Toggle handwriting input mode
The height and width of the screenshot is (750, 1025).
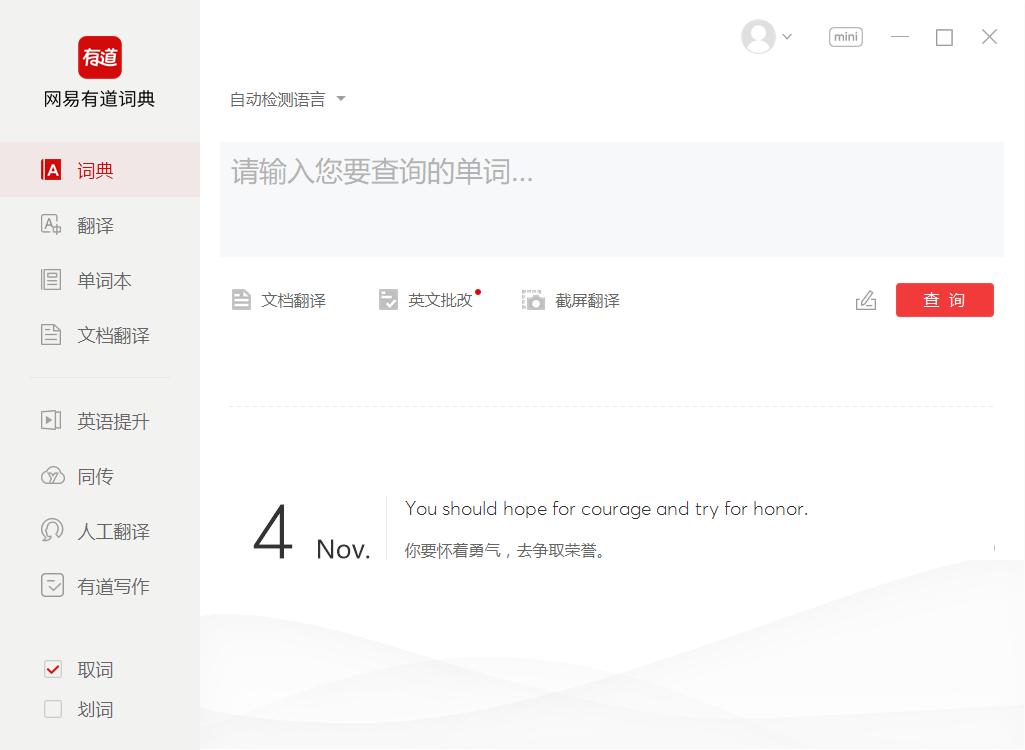click(865, 299)
